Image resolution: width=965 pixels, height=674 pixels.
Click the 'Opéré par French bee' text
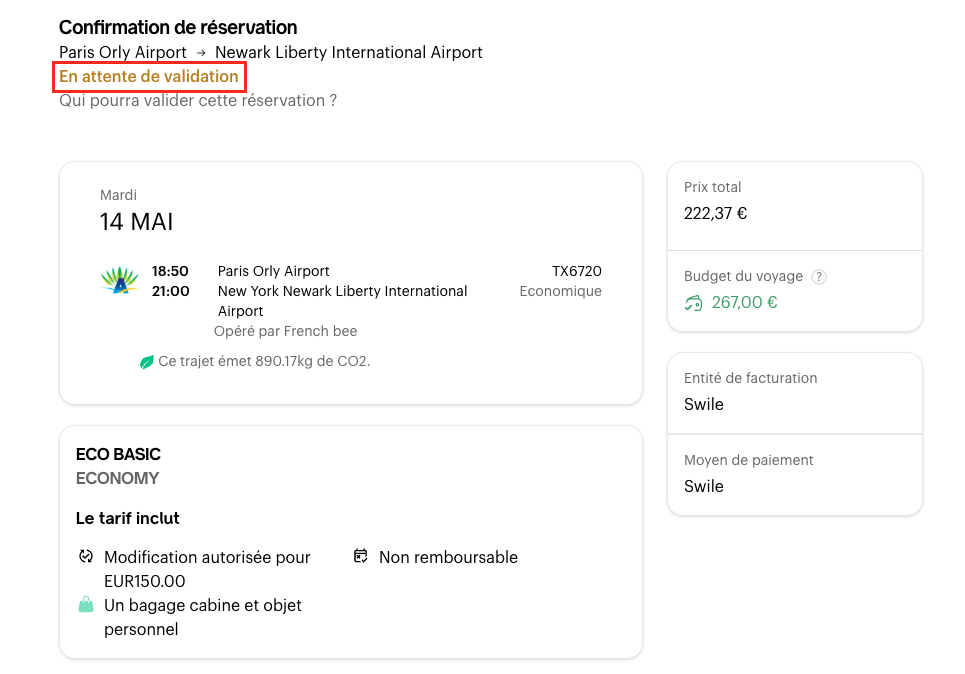[285, 331]
